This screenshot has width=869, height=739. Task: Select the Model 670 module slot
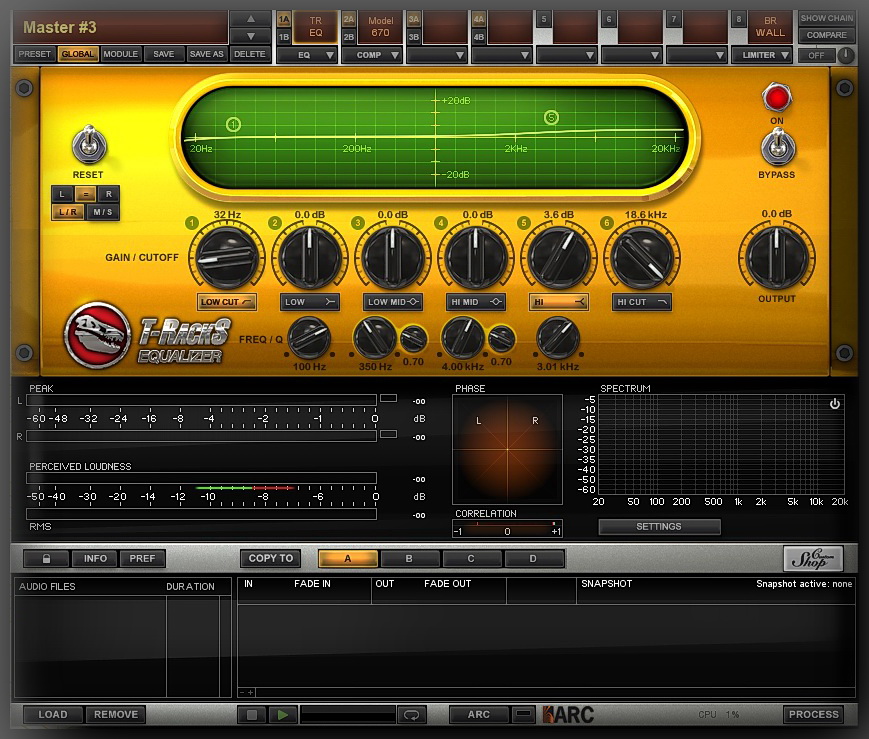[380, 27]
